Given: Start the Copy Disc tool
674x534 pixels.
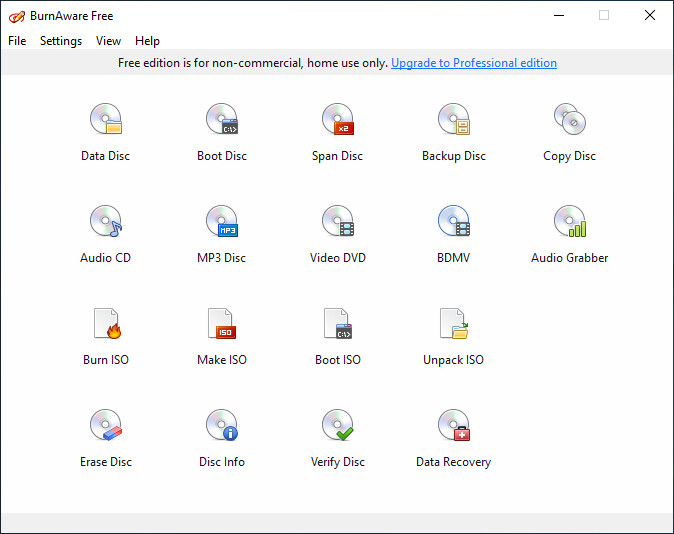Looking at the screenshot, I should point(570,119).
